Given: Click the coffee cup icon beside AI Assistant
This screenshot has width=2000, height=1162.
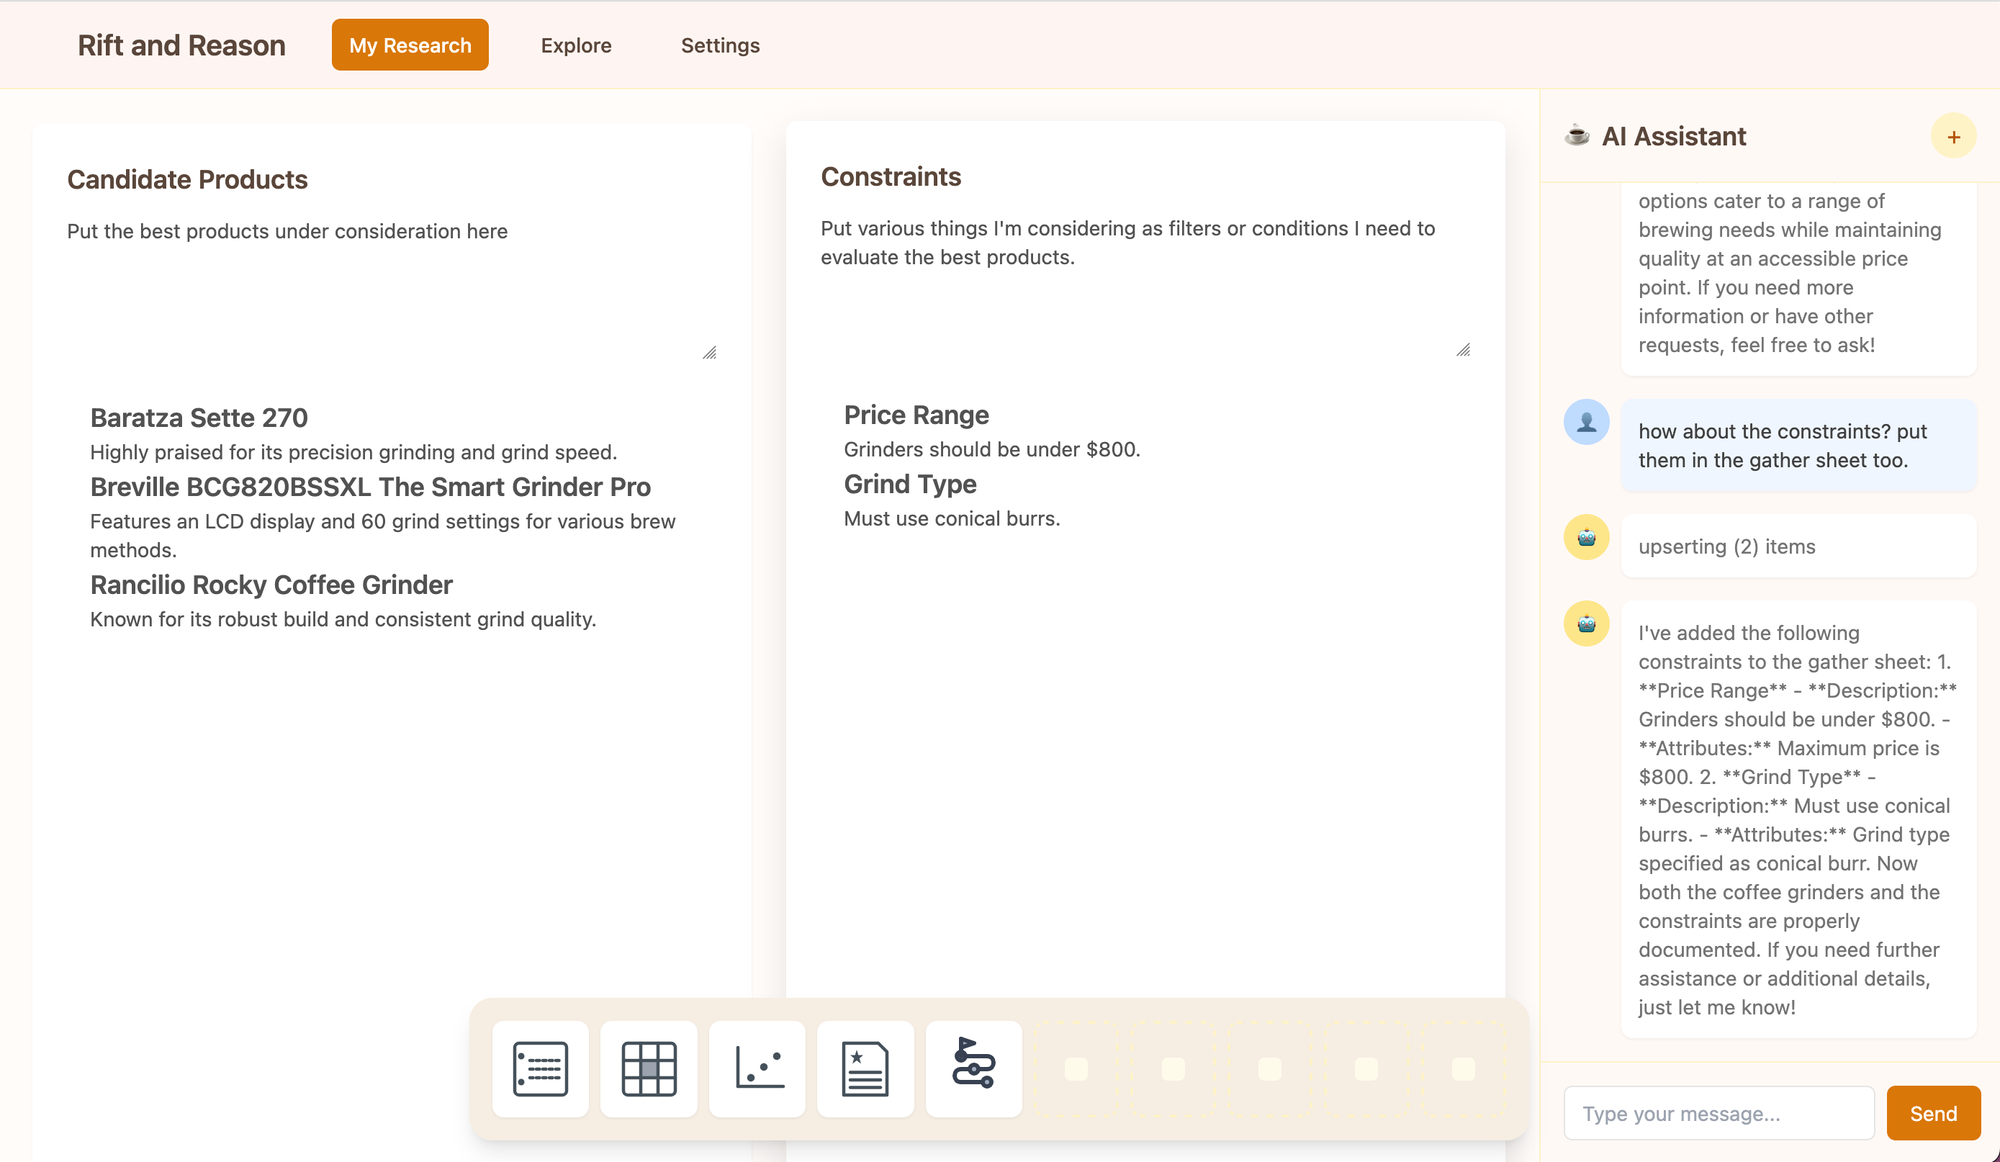Looking at the screenshot, I should (1577, 135).
